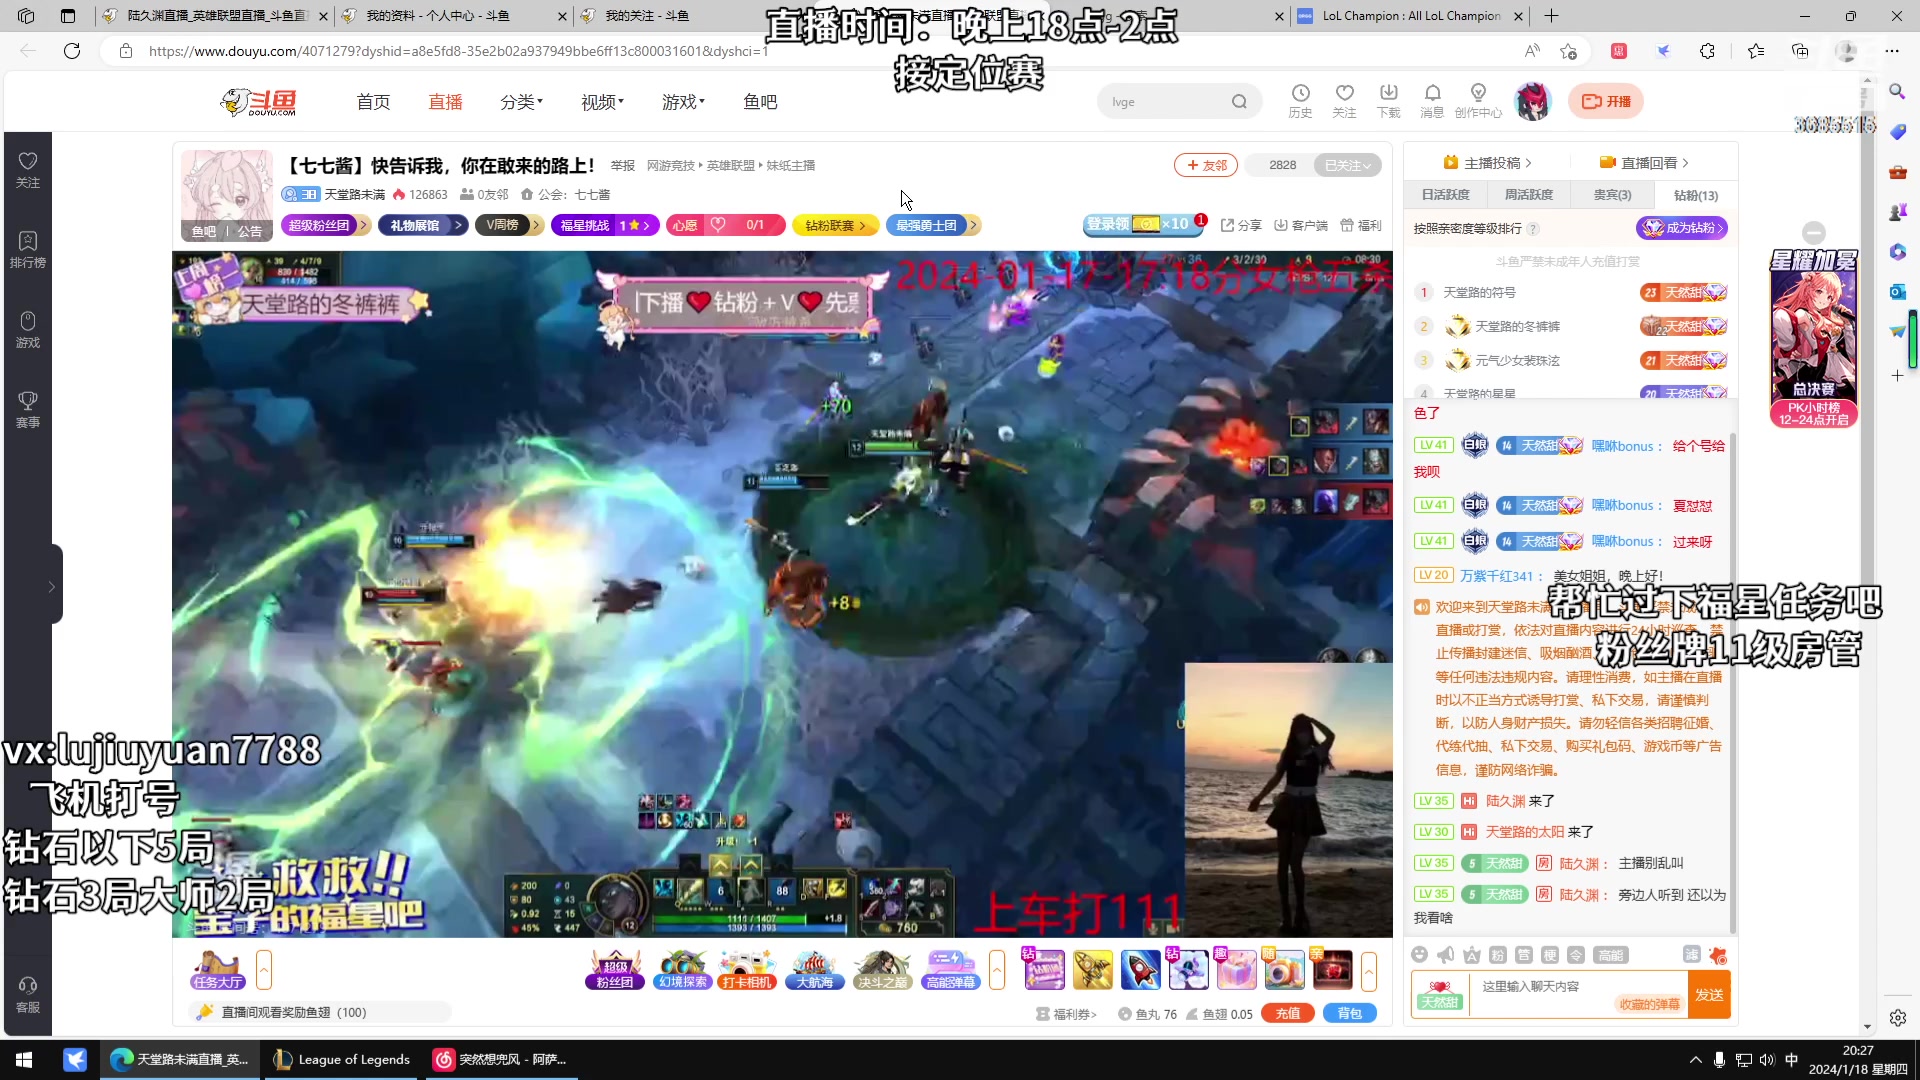
Task: Open the 任务大厅 task hall icon
Action: pos(218,970)
